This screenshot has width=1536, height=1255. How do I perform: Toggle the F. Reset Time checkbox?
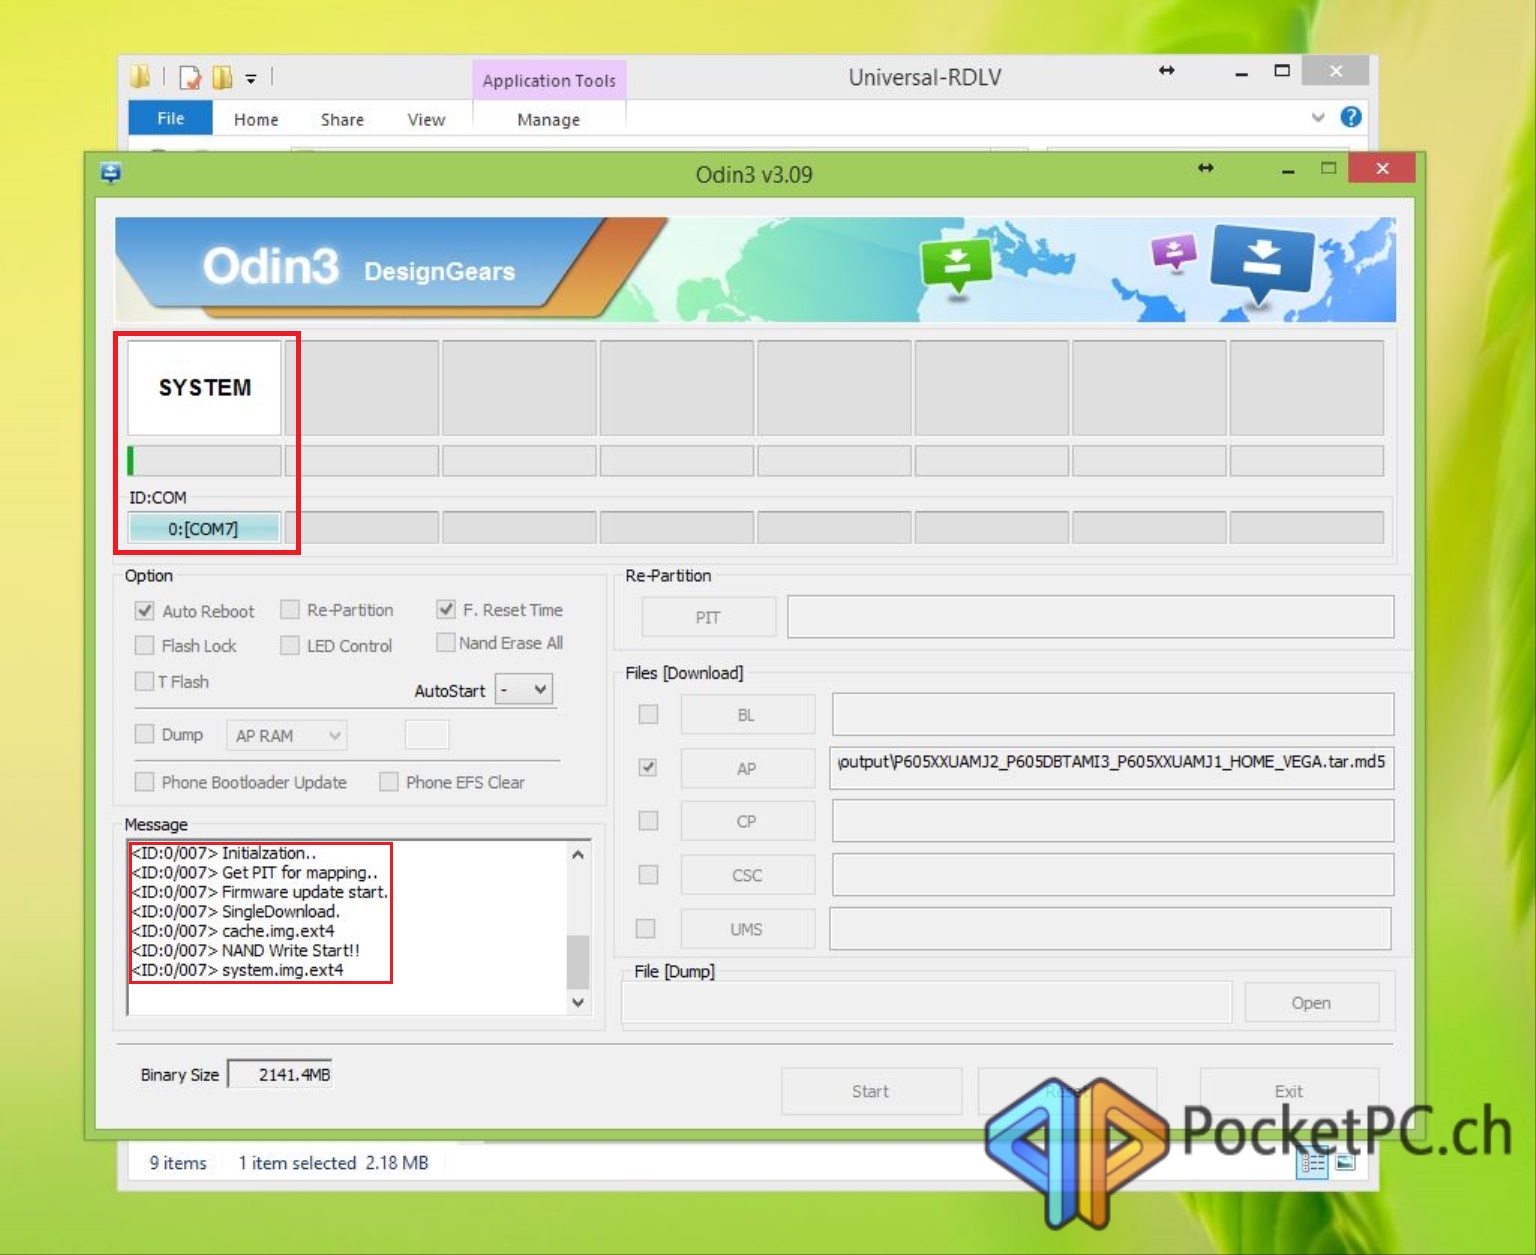point(446,609)
